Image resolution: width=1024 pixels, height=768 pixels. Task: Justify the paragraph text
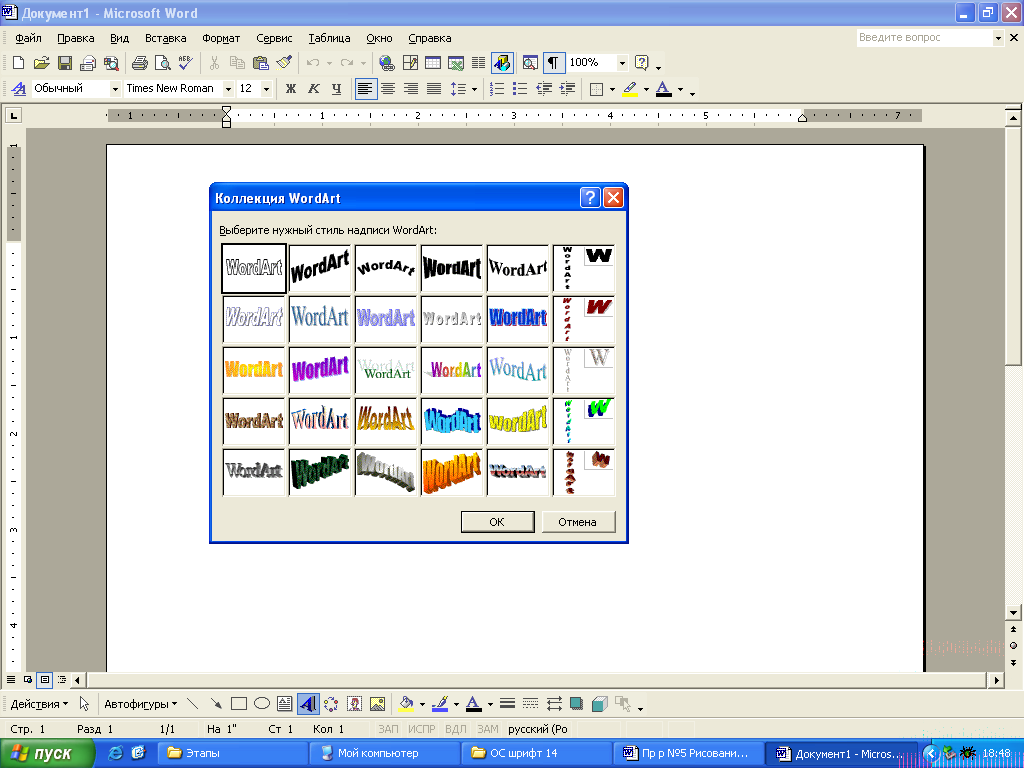click(x=434, y=89)
